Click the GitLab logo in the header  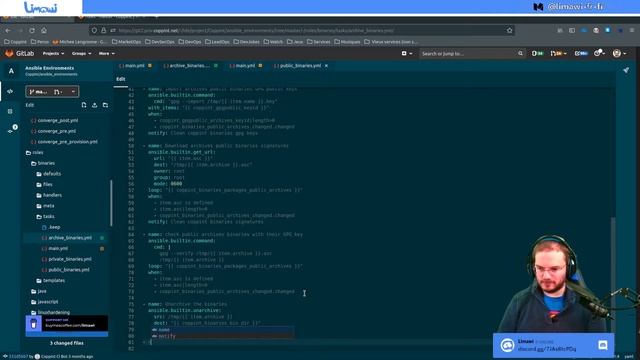19,53
